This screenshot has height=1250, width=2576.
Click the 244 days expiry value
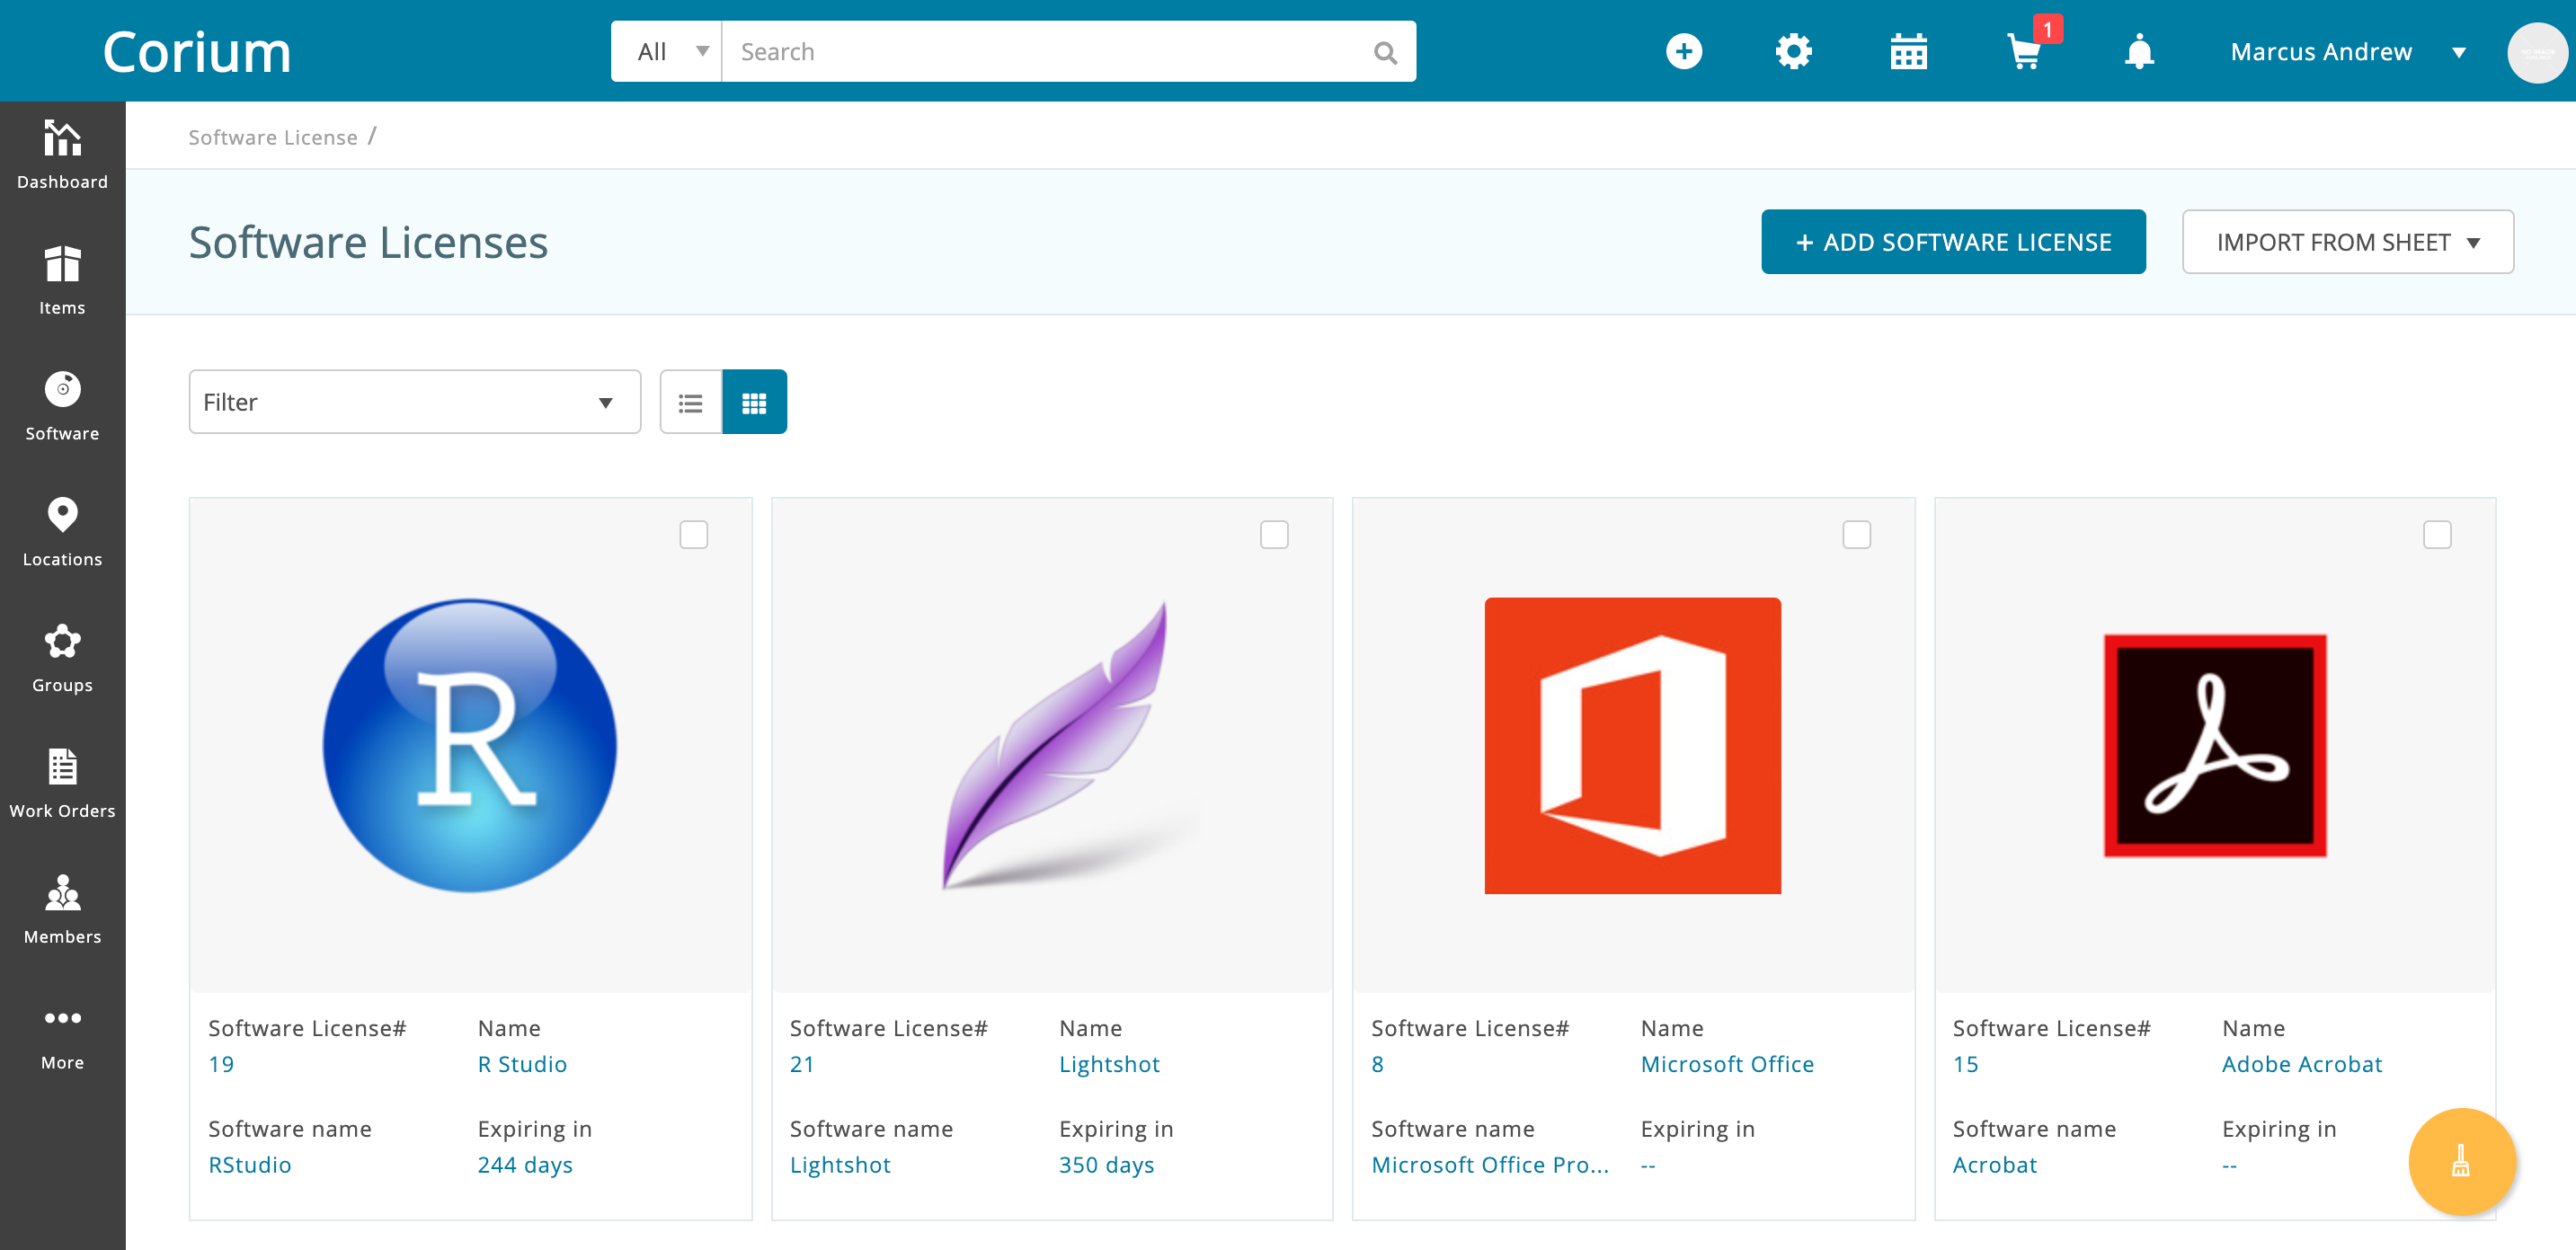click(x=525, y=1165)
